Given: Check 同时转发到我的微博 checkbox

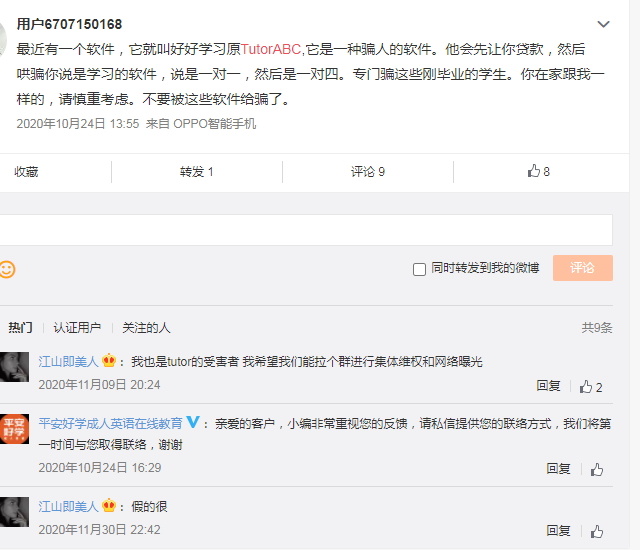Looking at the screenshot, I should click(419, 269).
